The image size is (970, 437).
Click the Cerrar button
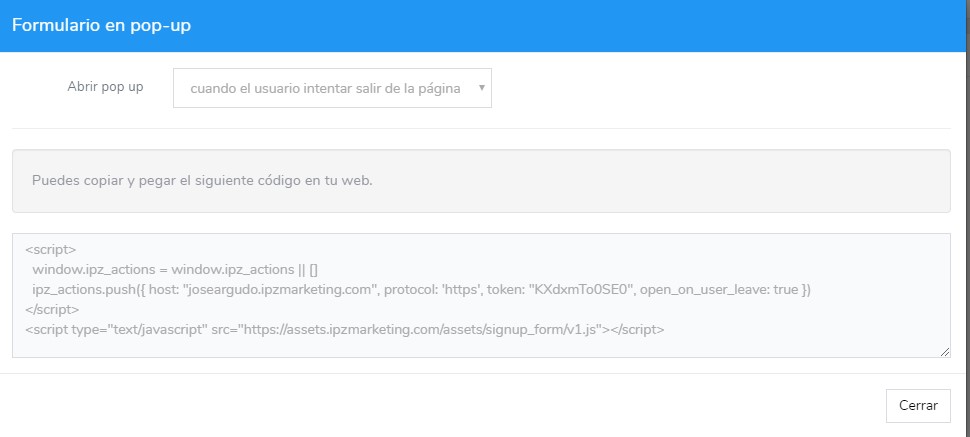918,405
